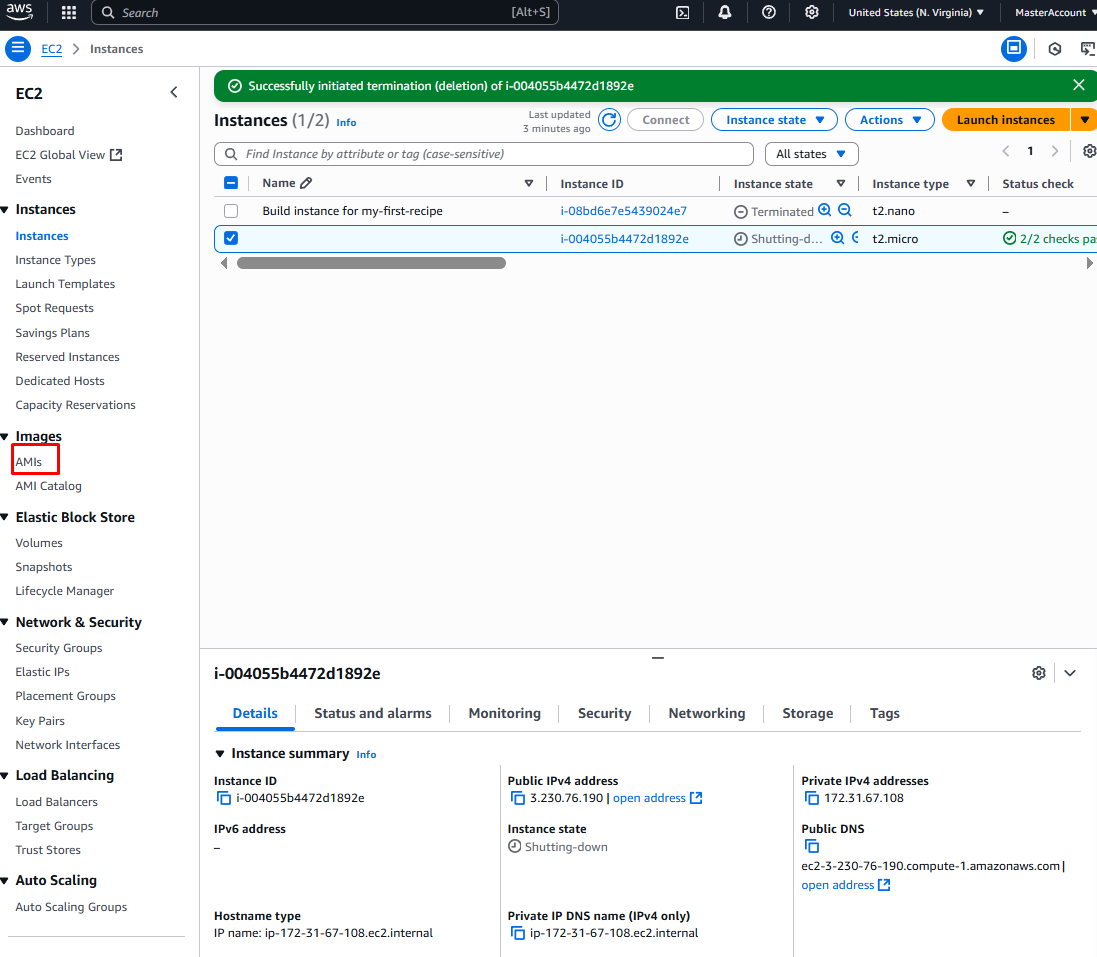Click the Launch instances button
Image resolution: width=1097 pixels, height=957 pixels.
1005,120
